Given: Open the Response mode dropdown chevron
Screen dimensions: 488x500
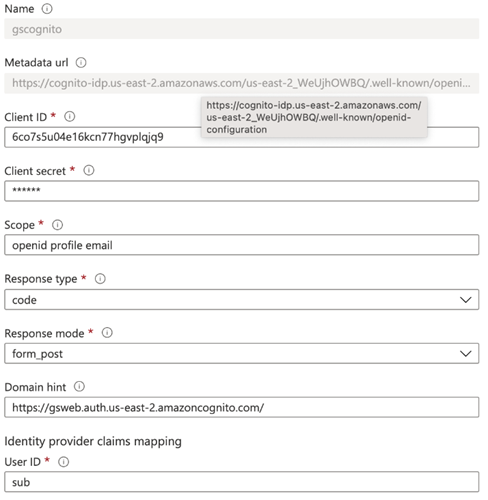Looking at the screenshot, I should tap(465, 353).
